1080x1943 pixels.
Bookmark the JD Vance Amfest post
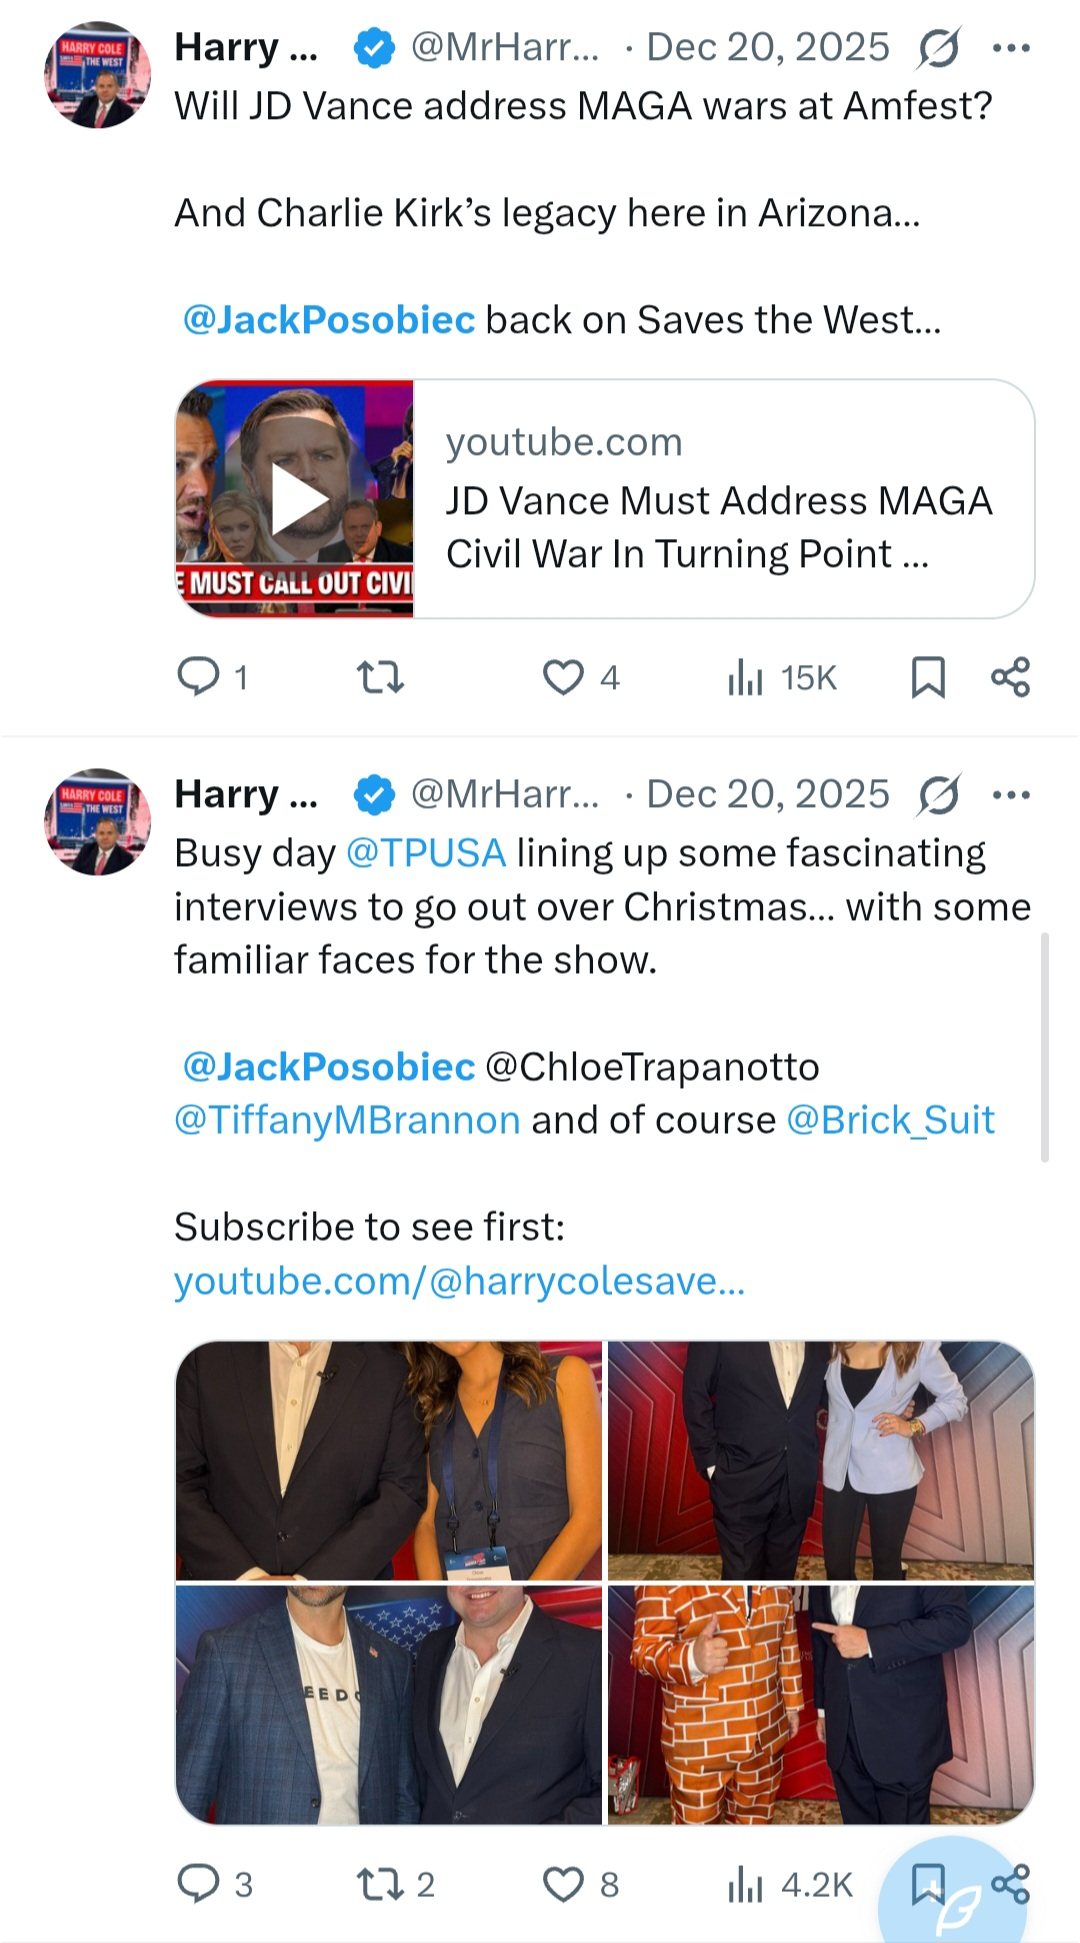(x=928, y=677)
